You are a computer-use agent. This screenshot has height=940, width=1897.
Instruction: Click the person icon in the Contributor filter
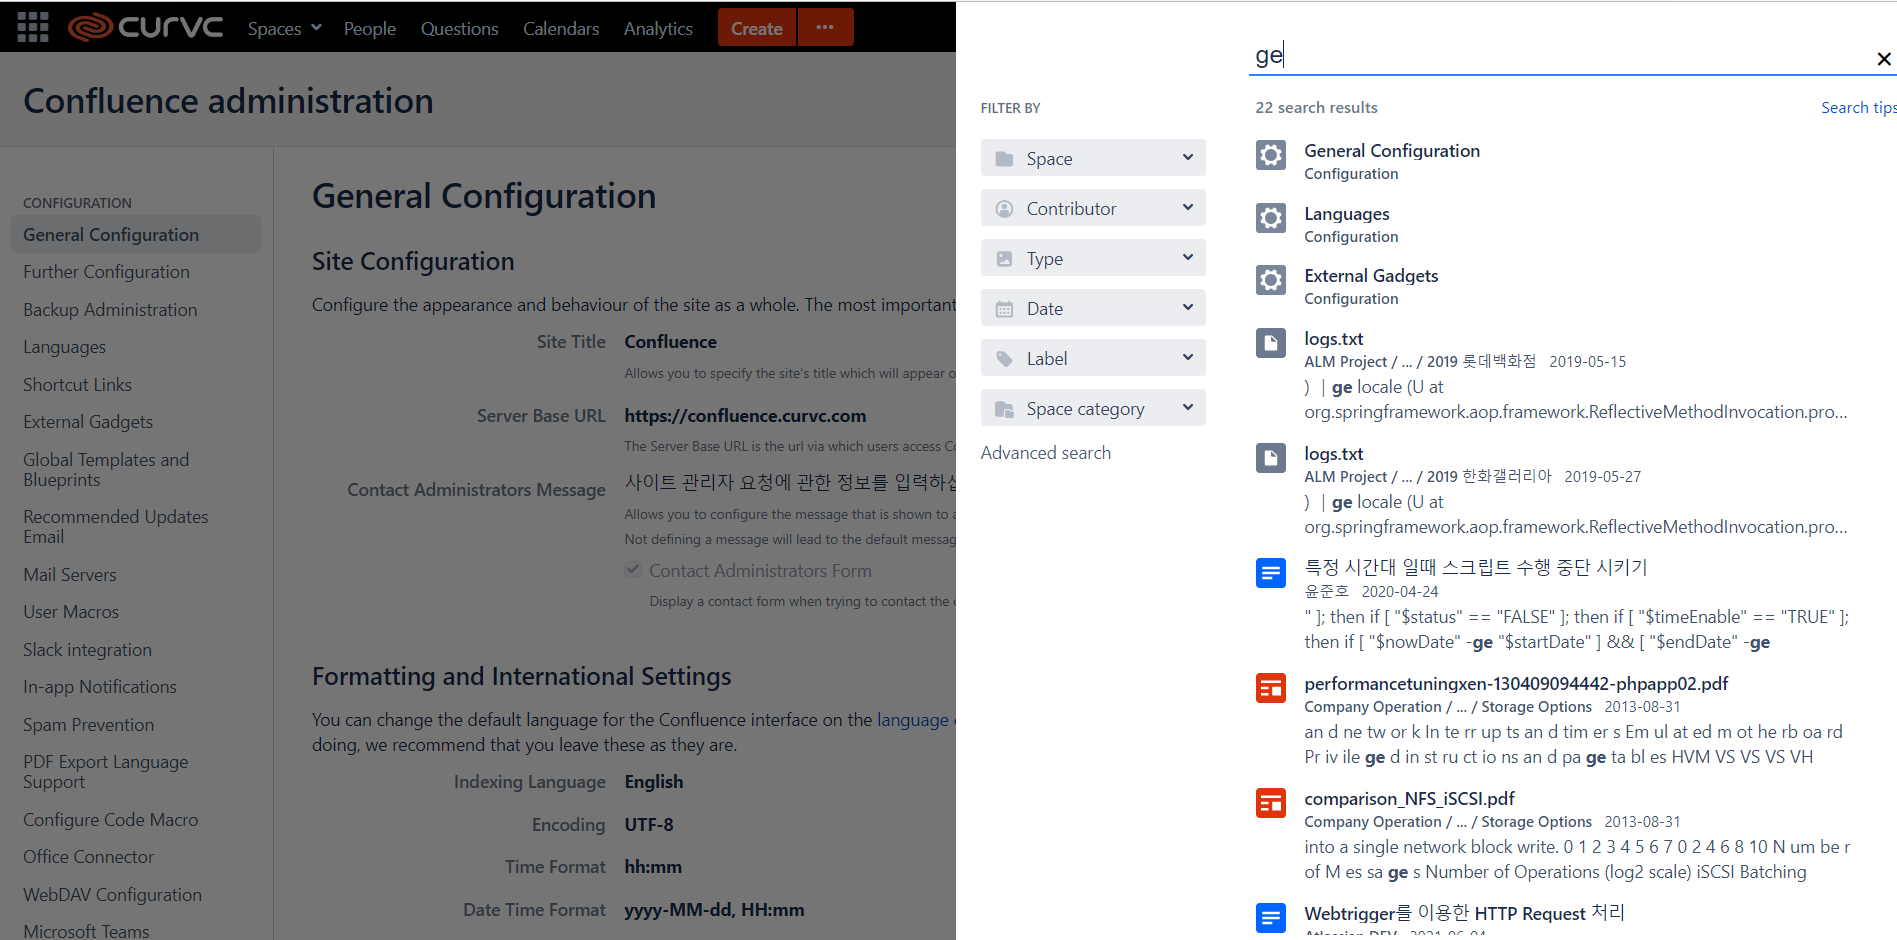(1004, 209)
